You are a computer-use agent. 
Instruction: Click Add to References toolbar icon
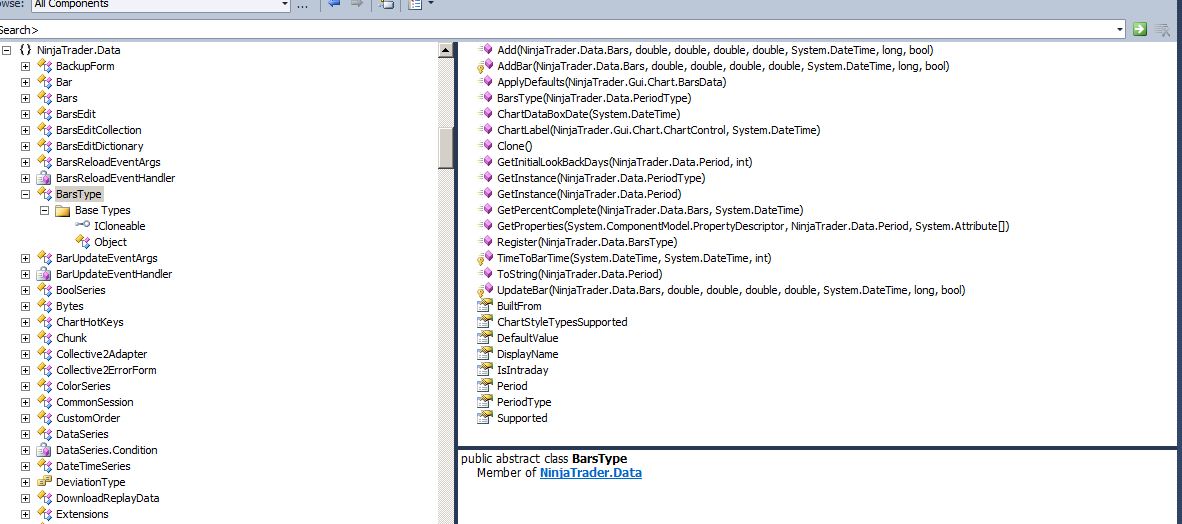click(386, 5)
